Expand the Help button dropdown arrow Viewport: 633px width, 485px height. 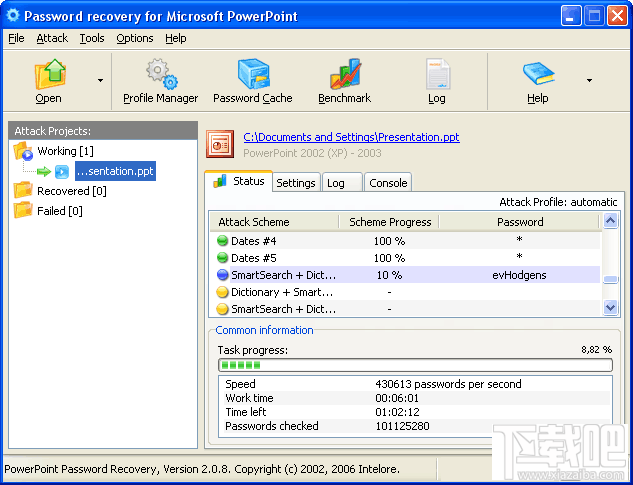(x=589, y=80)
